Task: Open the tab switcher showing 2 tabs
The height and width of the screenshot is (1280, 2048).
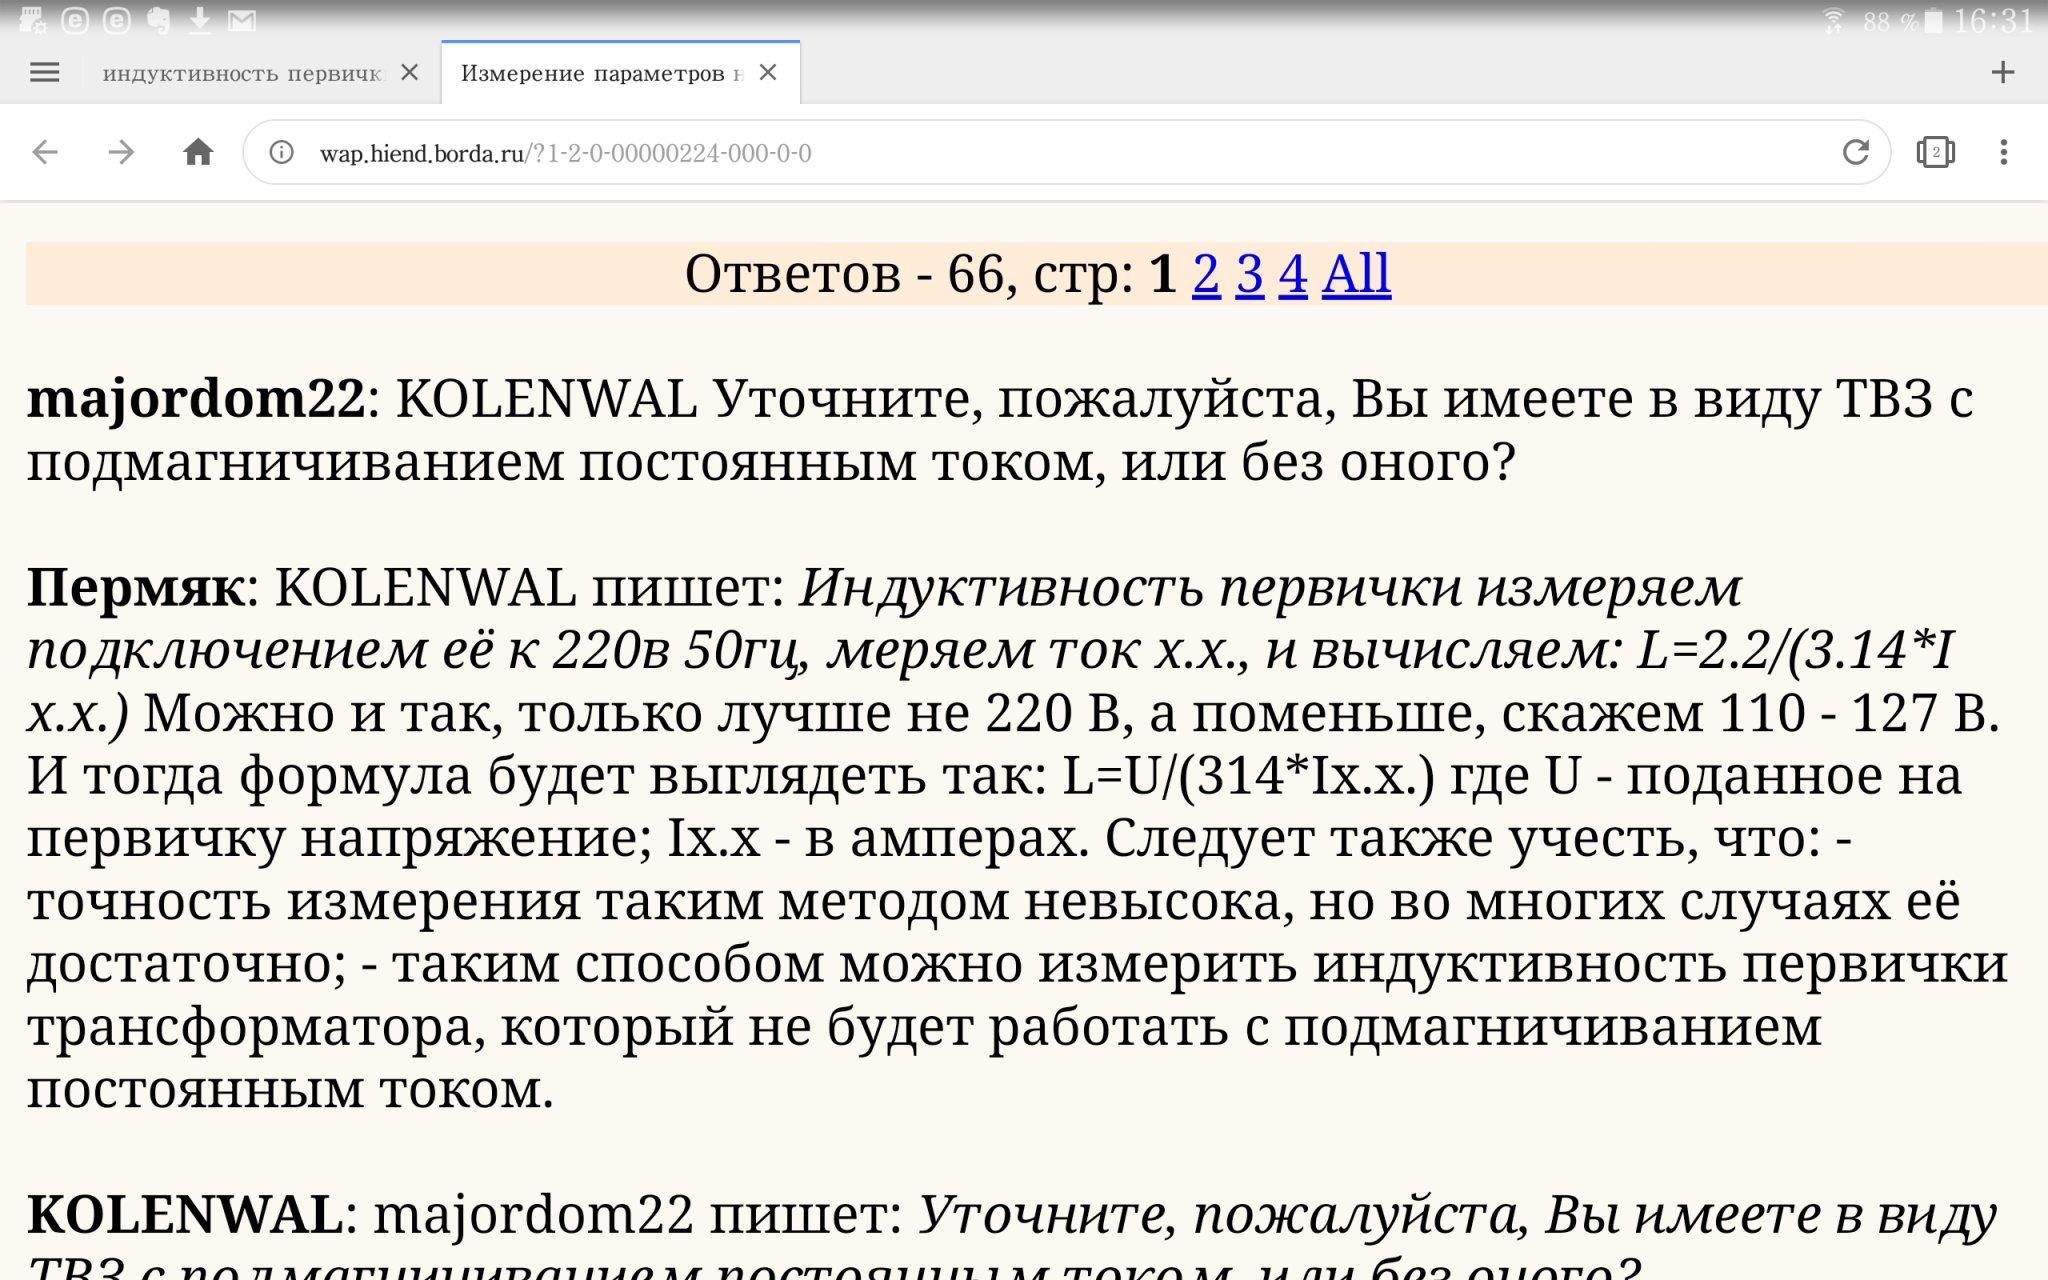Action: point(1935,152)
